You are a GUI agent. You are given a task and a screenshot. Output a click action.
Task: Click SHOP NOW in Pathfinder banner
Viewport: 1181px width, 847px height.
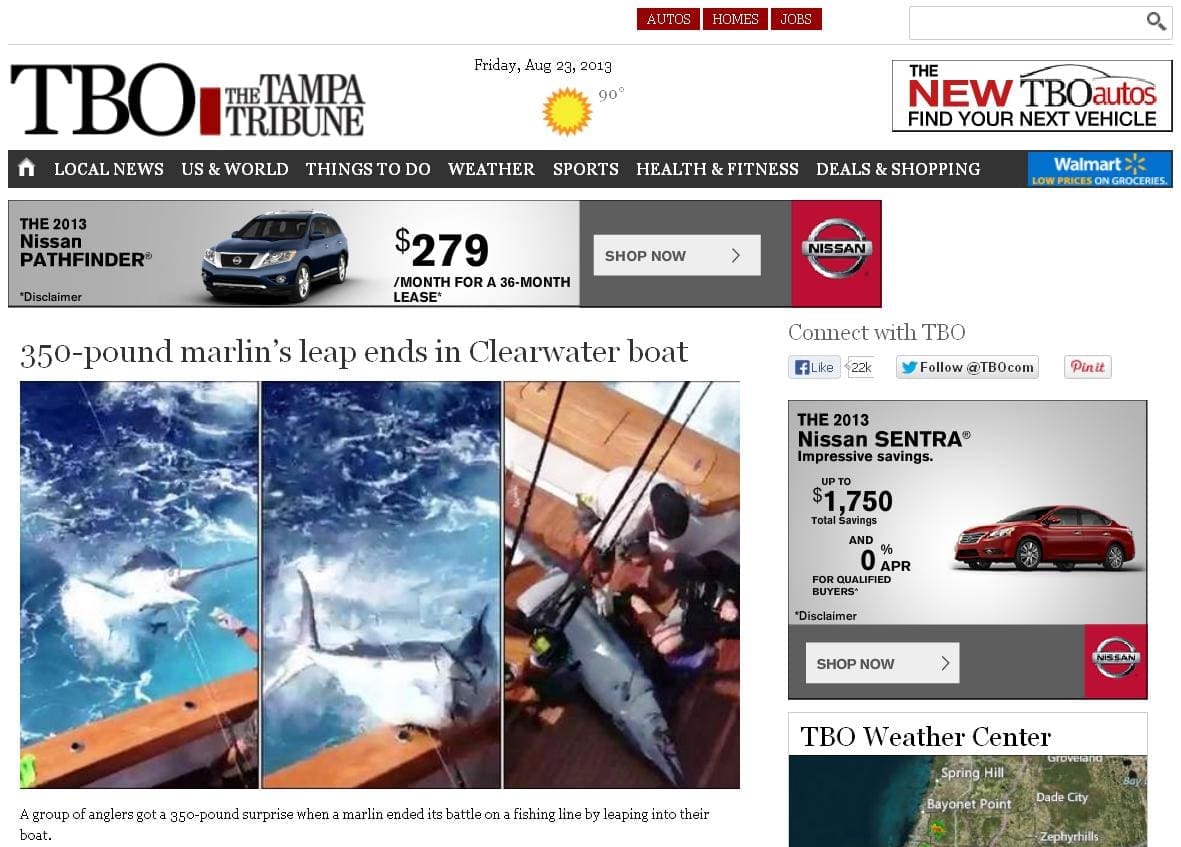tap(676, 255)
